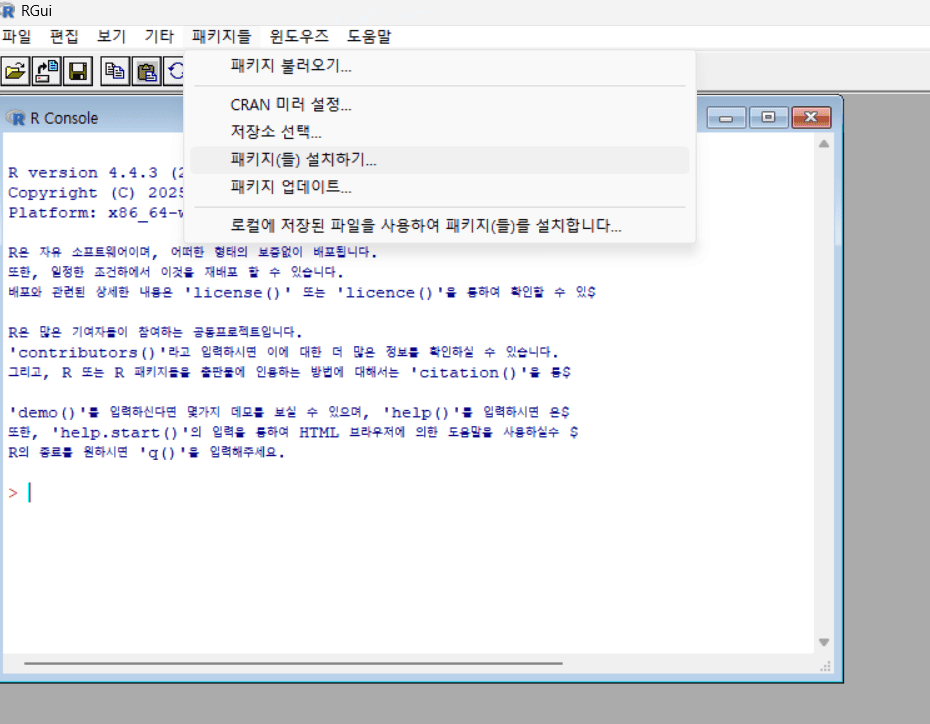Click the Open script folder icon
The height and width of the screenshot is (724, 930).
pyautogui.click(x=15, y=71)
